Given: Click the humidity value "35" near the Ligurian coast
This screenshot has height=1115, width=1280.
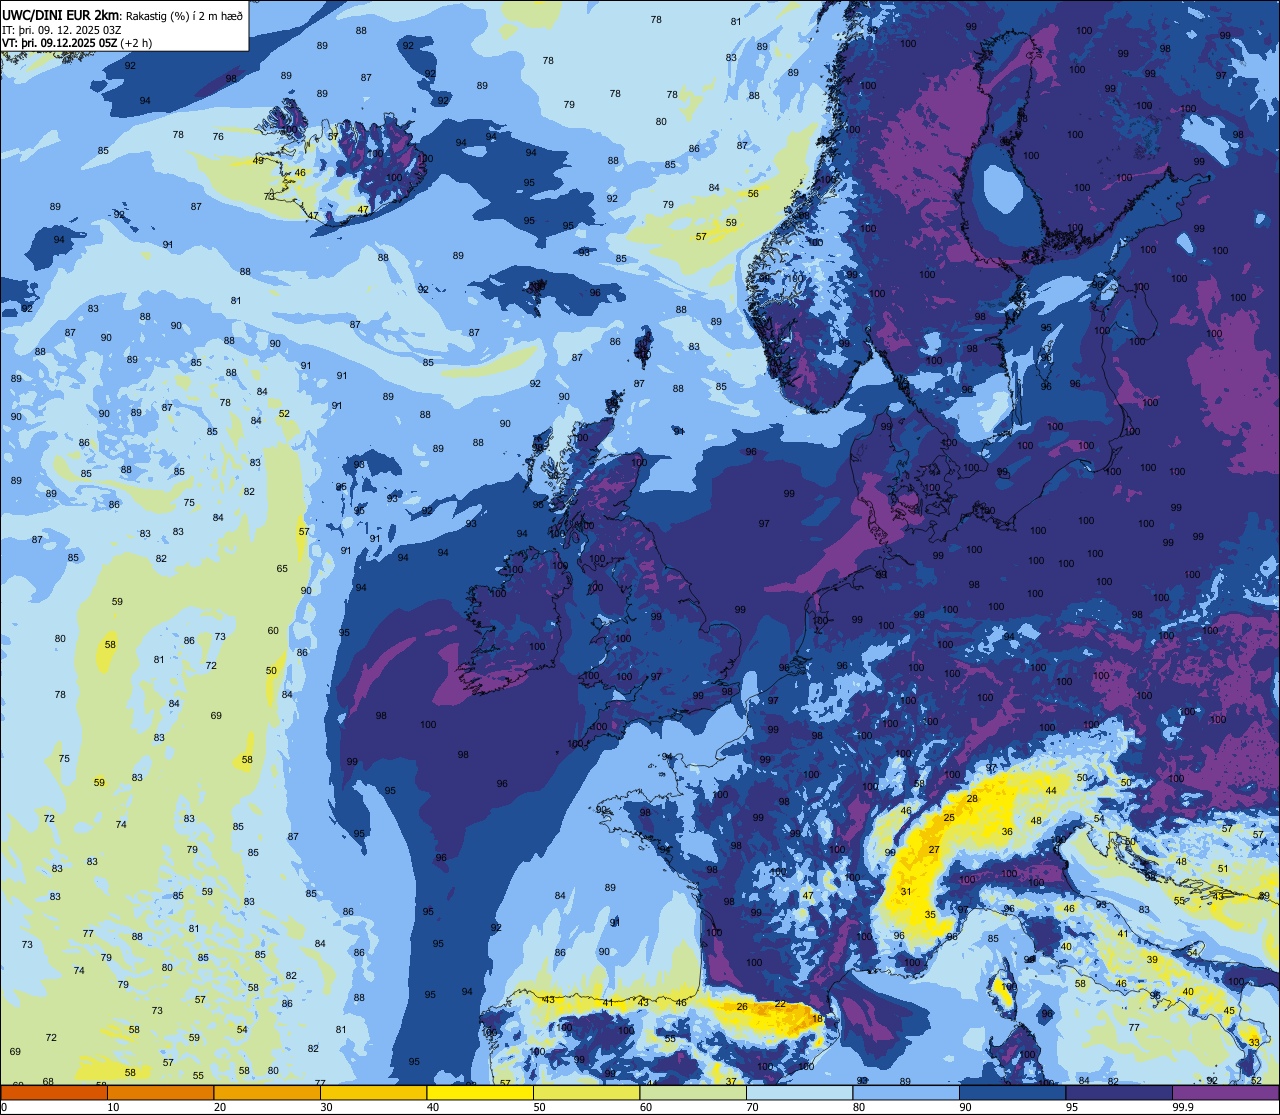Looking at the screenshot, I should 930,914.
